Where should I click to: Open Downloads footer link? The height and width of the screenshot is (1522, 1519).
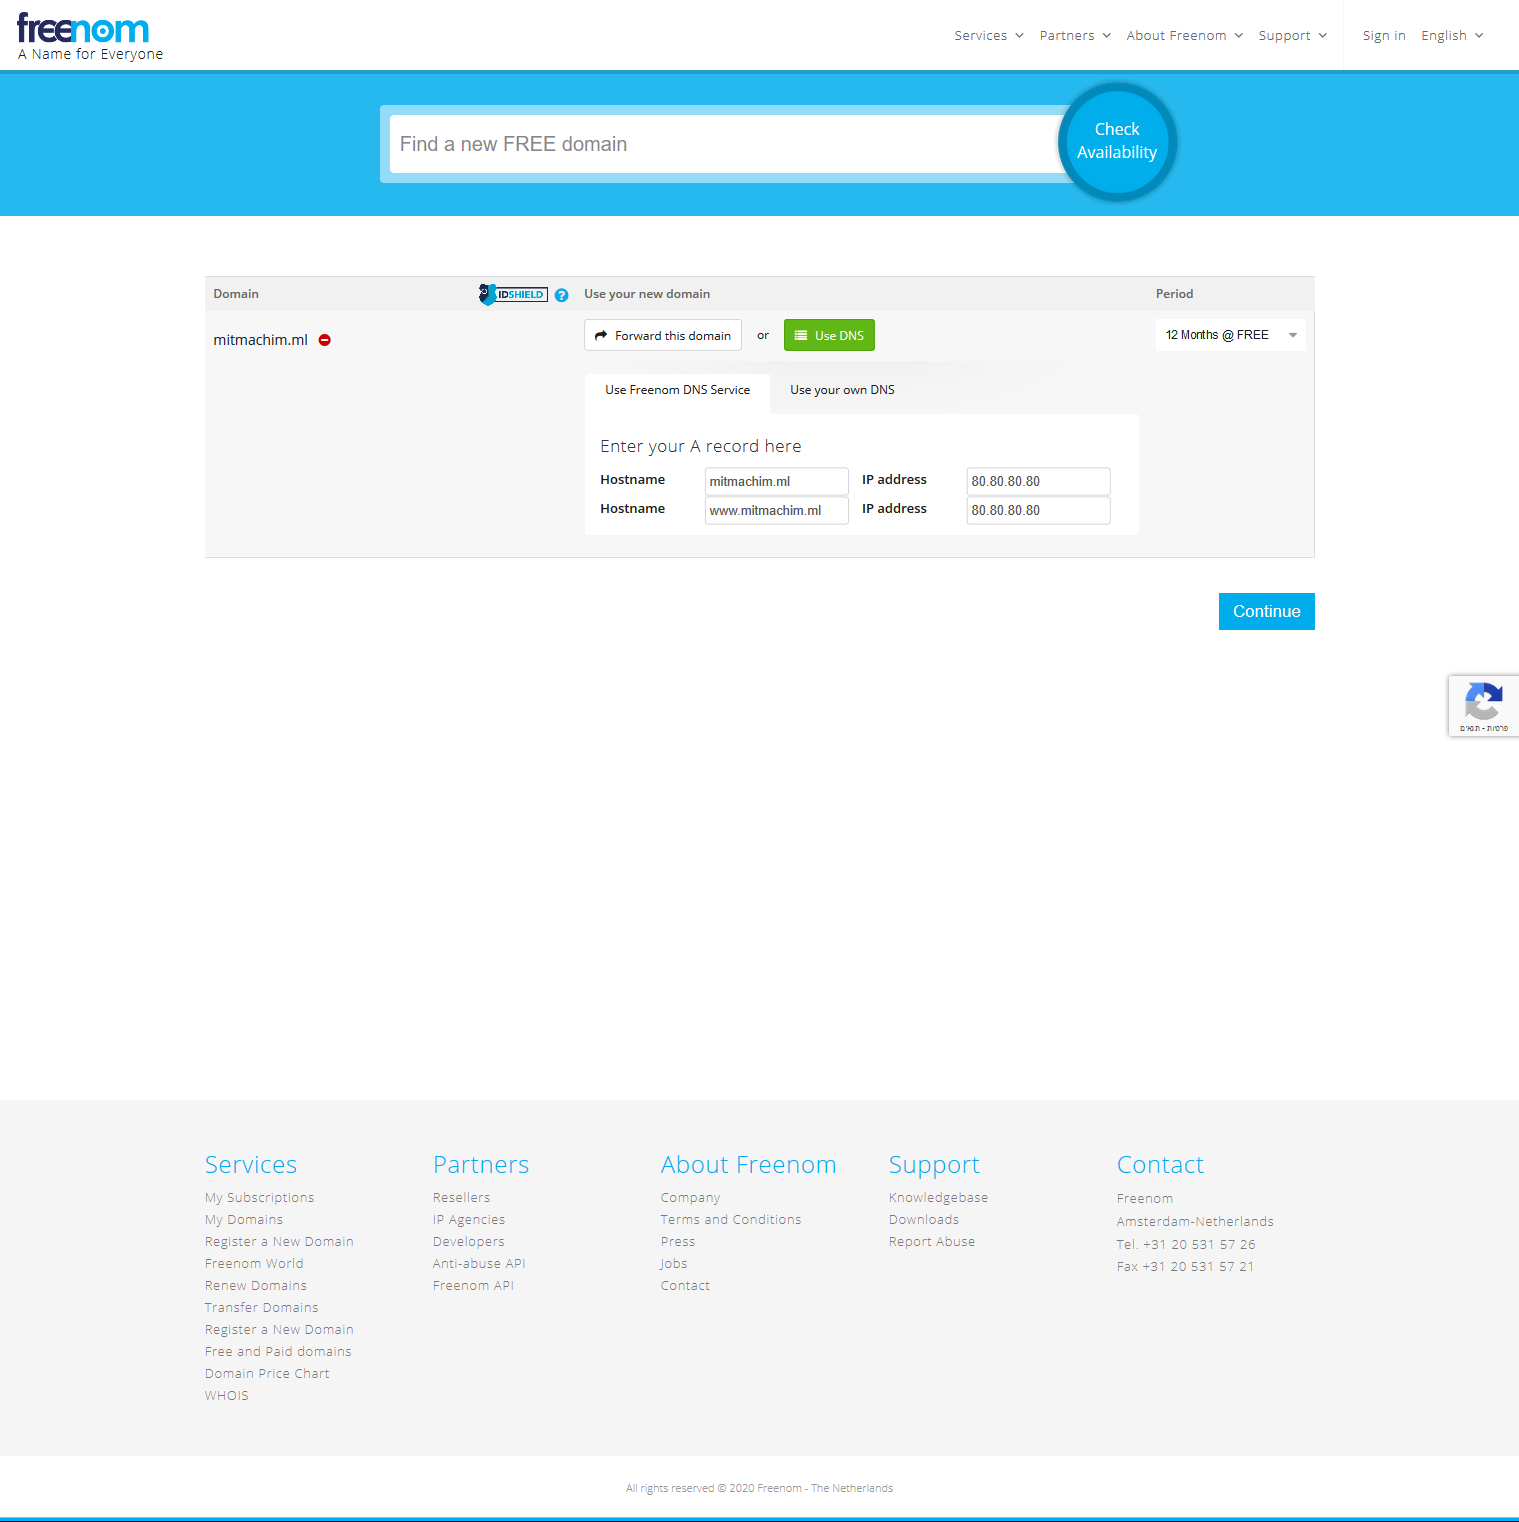924,1219
